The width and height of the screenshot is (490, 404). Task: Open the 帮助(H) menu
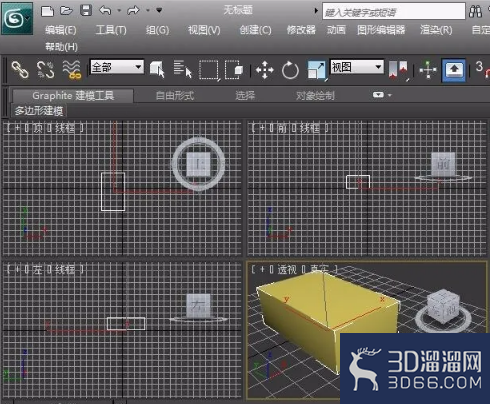(x=61, y=47)
